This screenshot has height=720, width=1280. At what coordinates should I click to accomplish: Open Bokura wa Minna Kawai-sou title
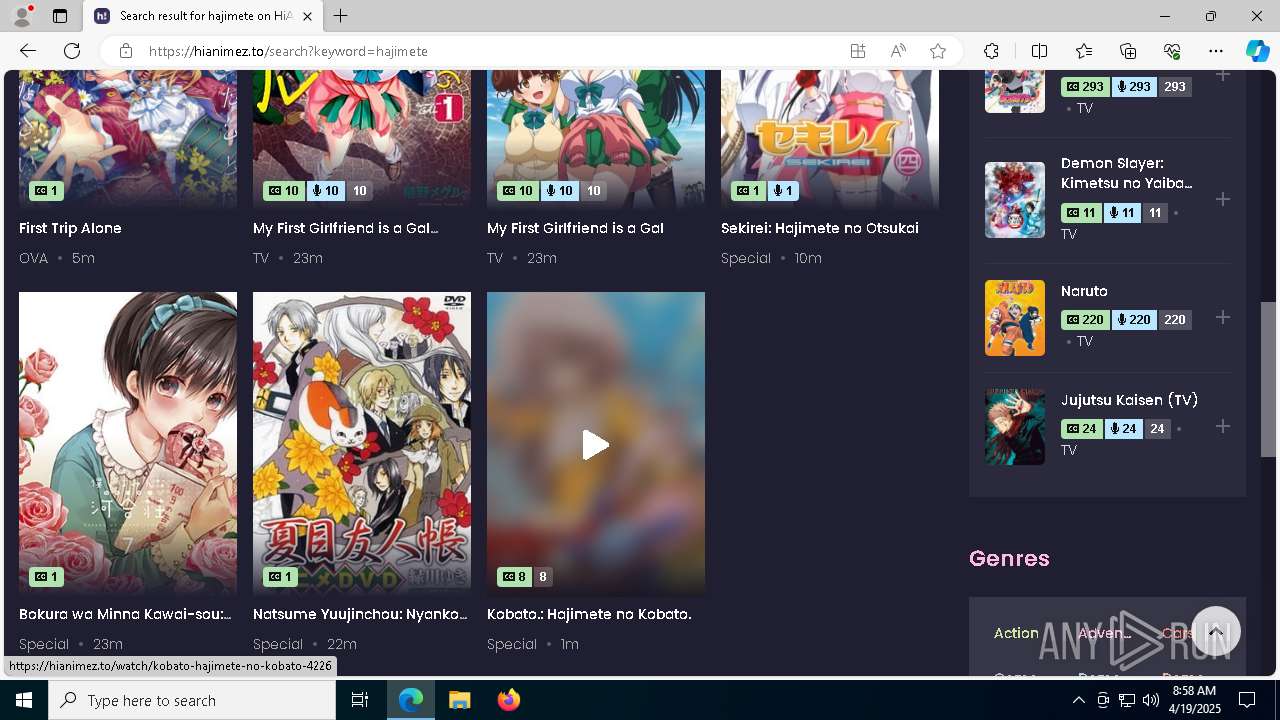click(x=125, y=614)
